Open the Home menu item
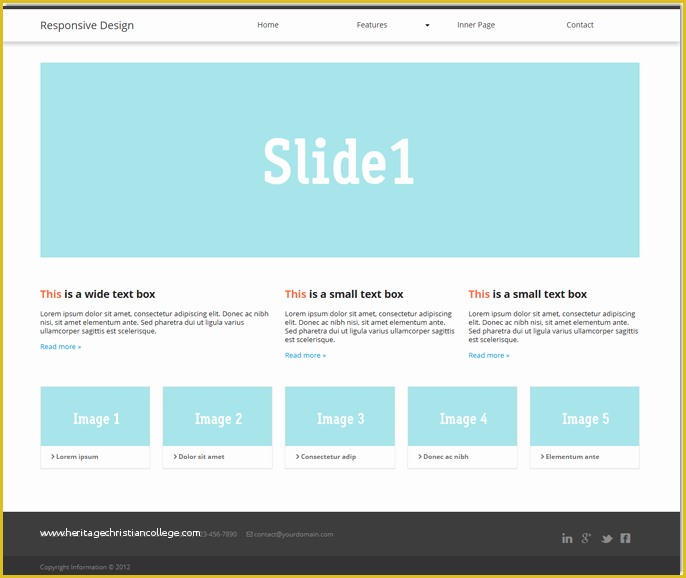This screenshot has width=686, height=578. click(268, 25)
